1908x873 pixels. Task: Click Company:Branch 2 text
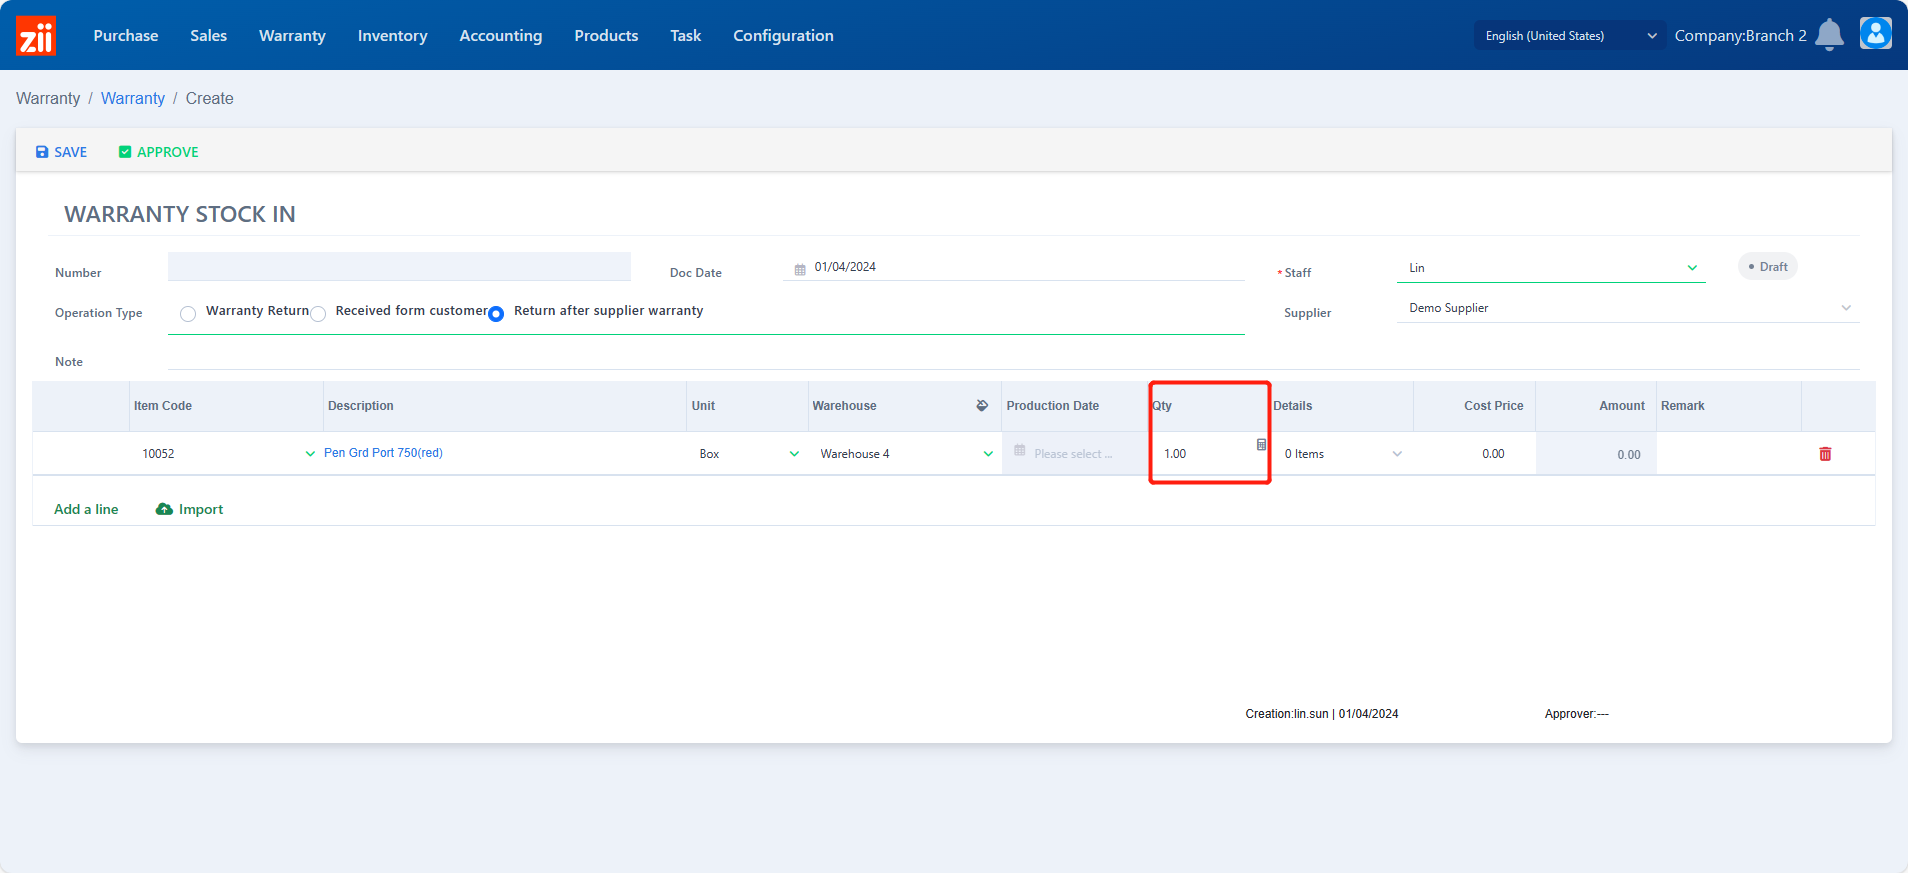pyautogui.click(x=1741, y=36)
